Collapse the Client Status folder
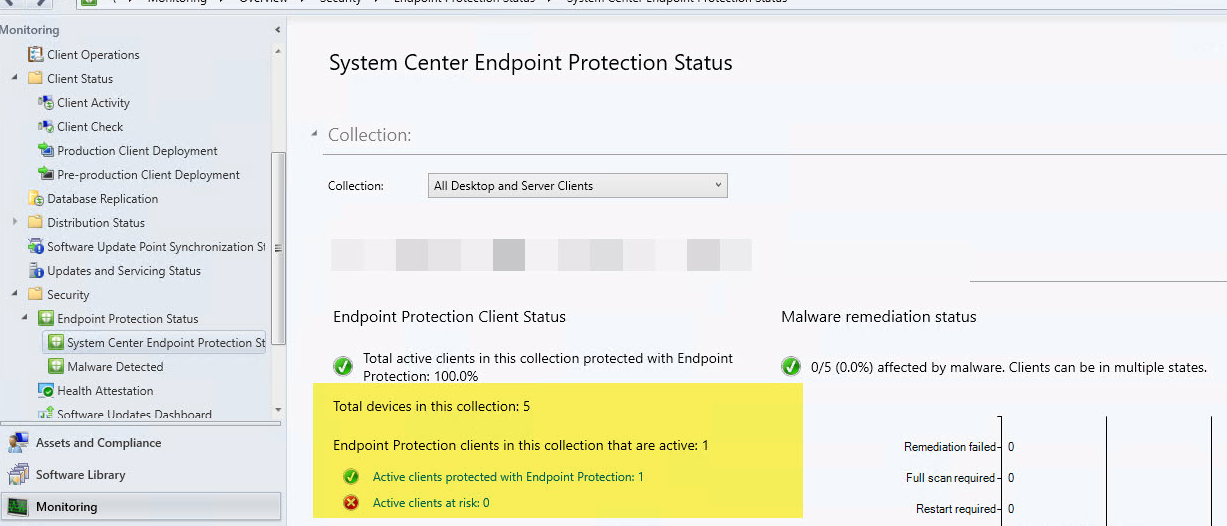This screenshot has width=1227, height=526. click(x=15, y=79)
